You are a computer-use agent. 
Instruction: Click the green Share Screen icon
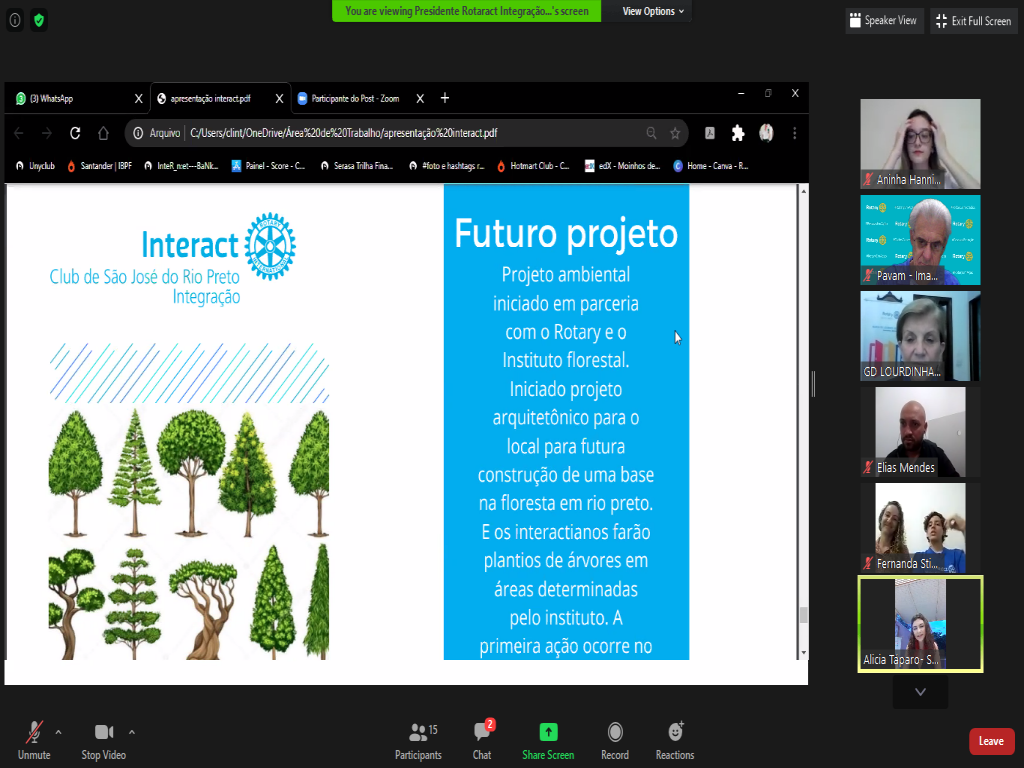pos(548,733)
